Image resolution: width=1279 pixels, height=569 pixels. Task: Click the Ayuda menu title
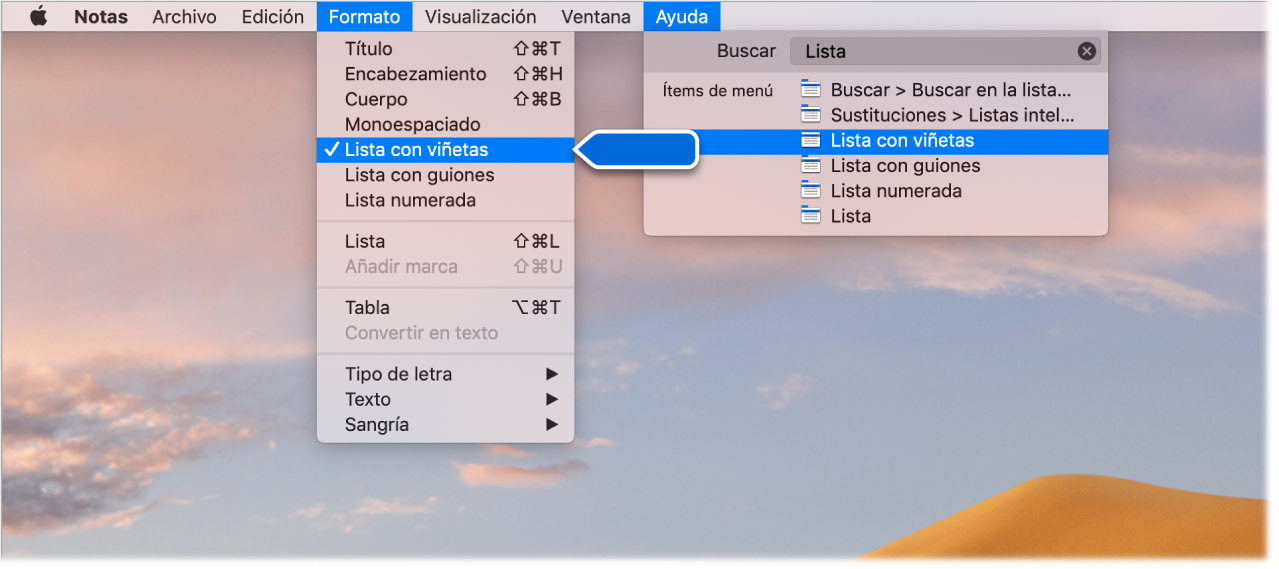pyautogui.click(x=682, y=17)
